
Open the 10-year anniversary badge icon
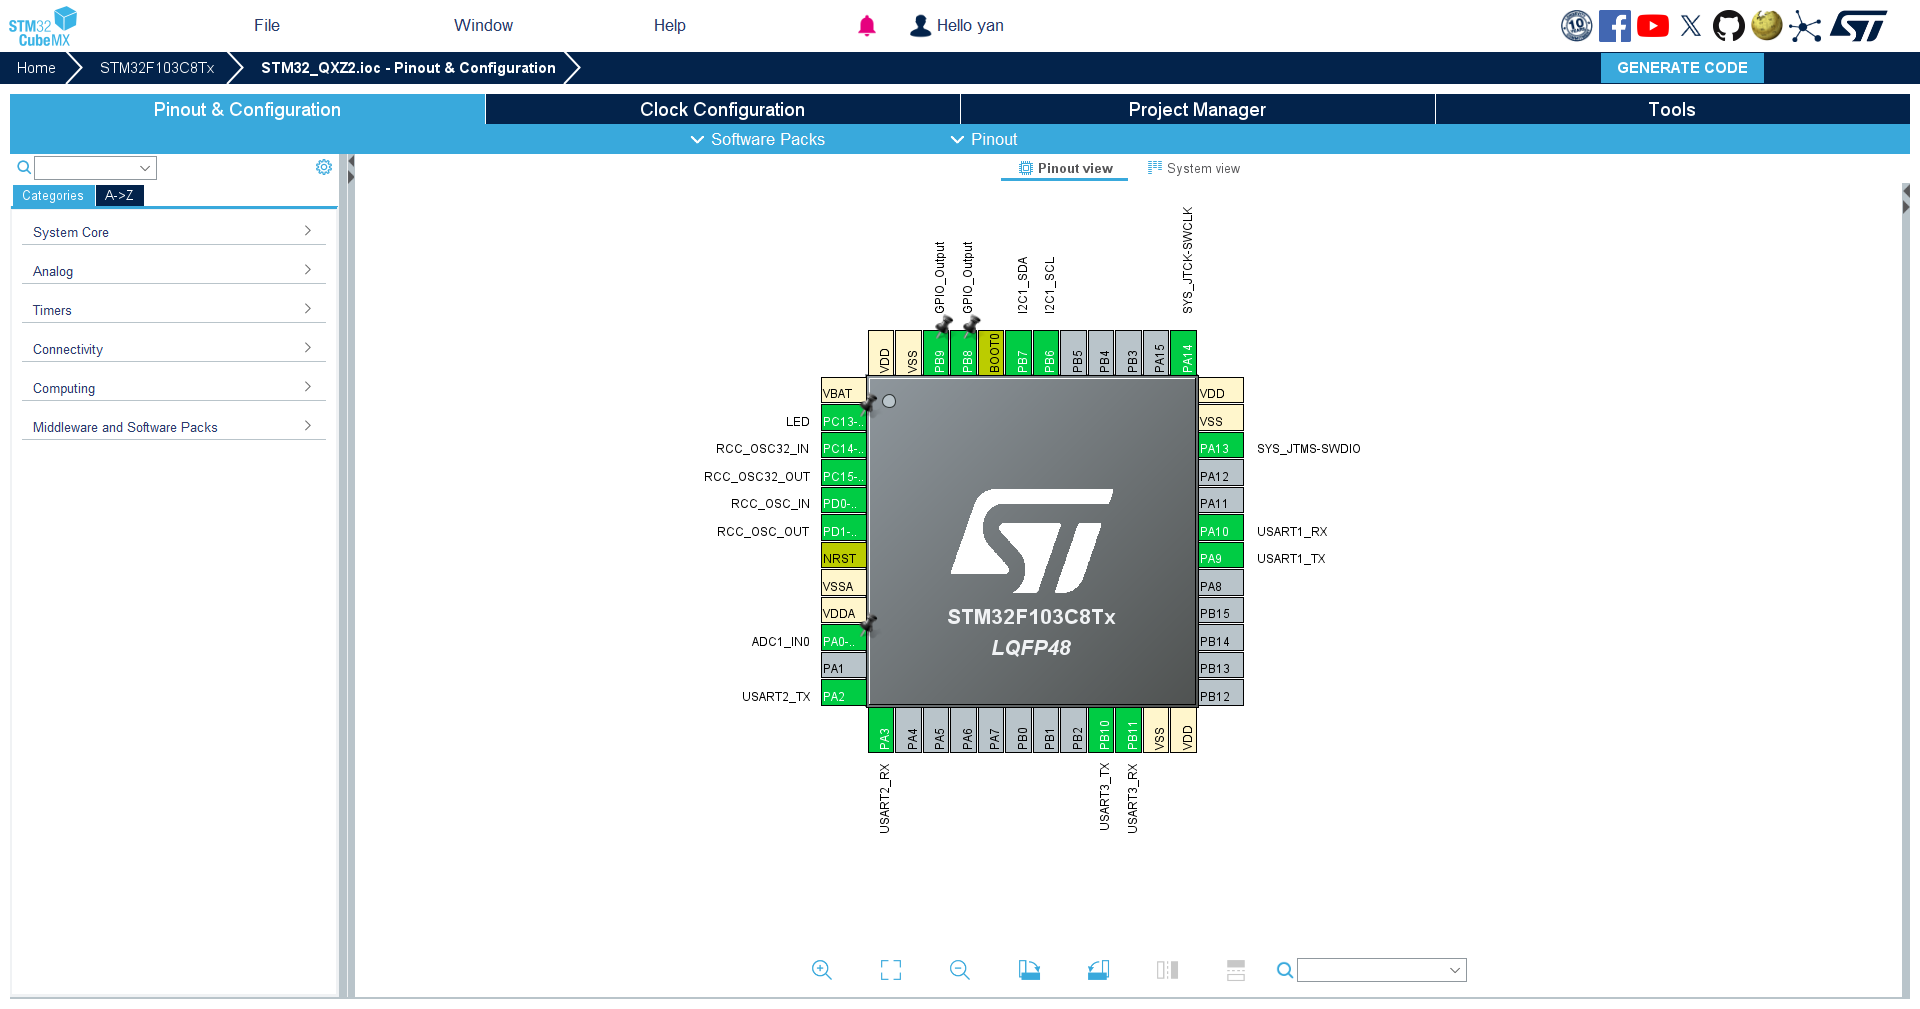[1577, 26]
